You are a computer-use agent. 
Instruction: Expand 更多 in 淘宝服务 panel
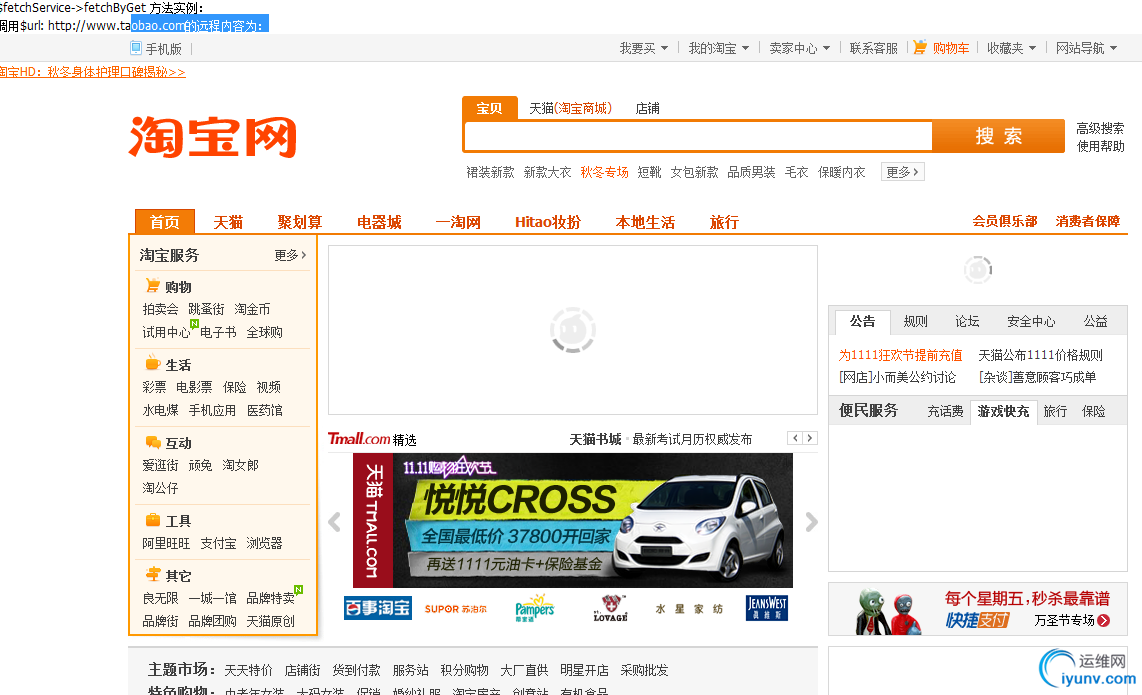tap(291, 255)
